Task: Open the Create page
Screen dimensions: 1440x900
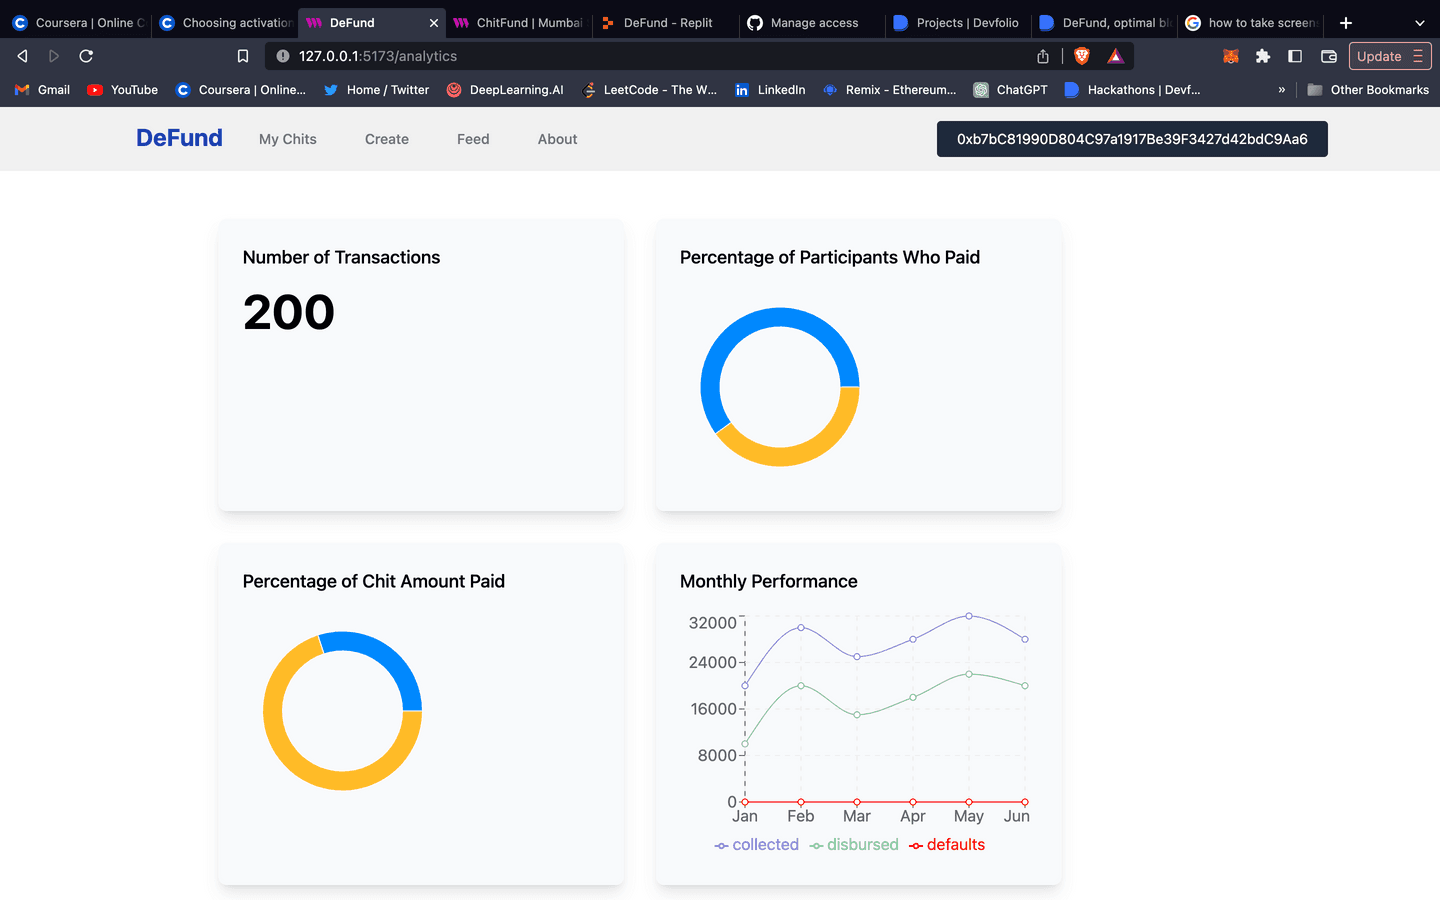Action: 387,139
